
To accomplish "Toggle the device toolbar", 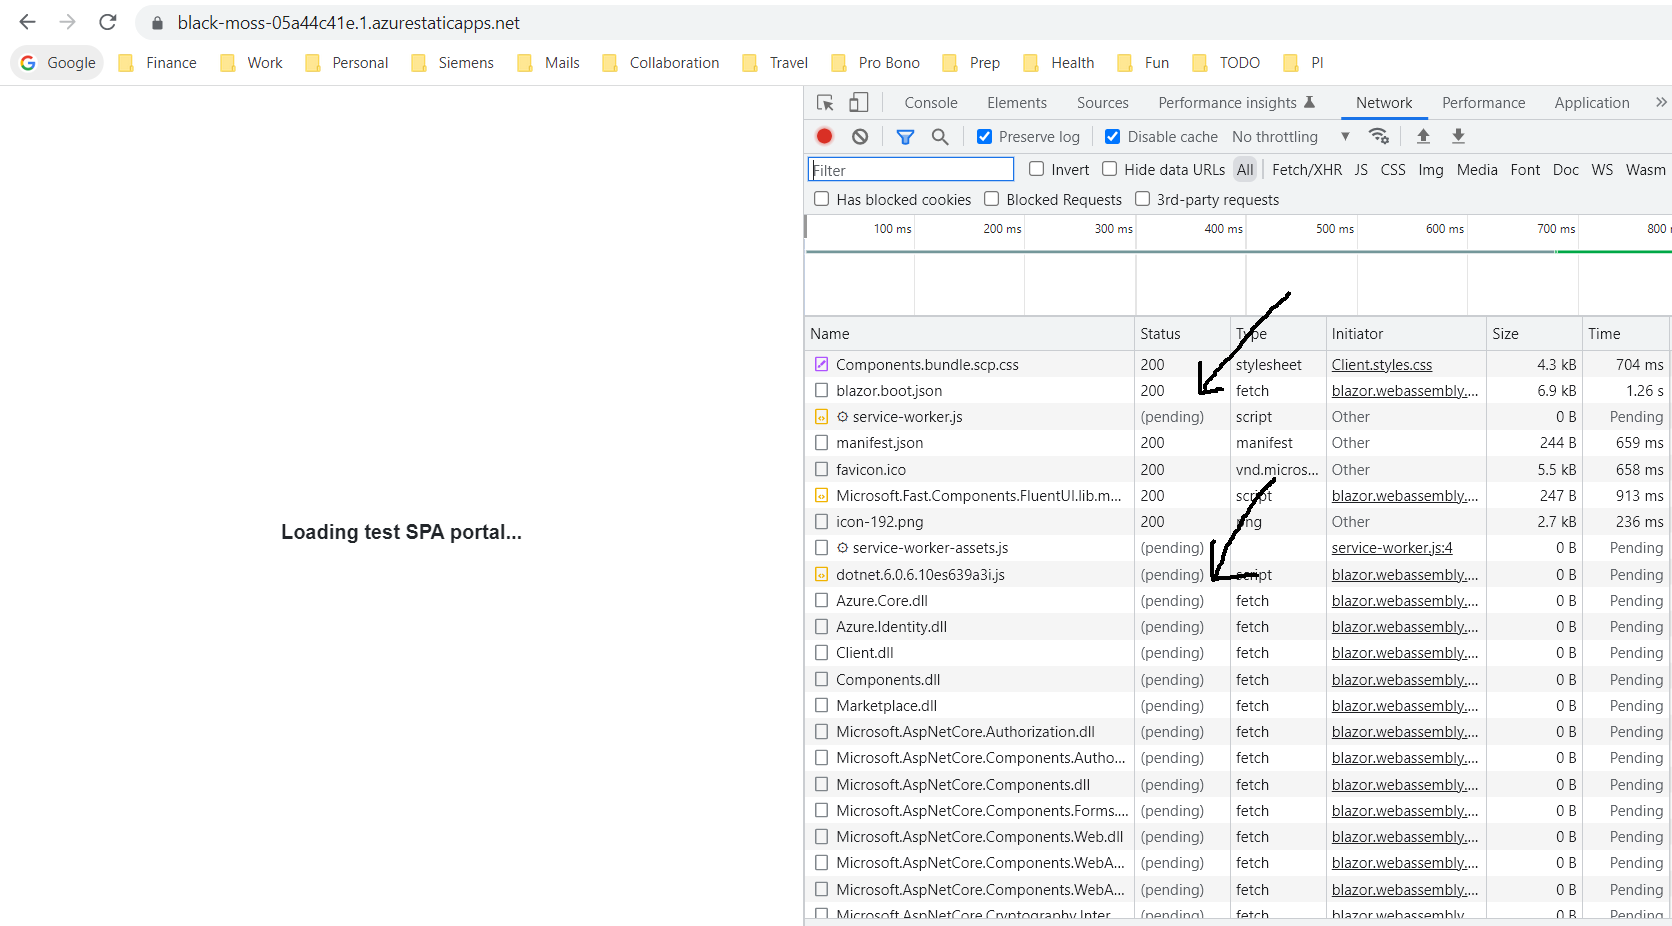I will tap(858, 102).
